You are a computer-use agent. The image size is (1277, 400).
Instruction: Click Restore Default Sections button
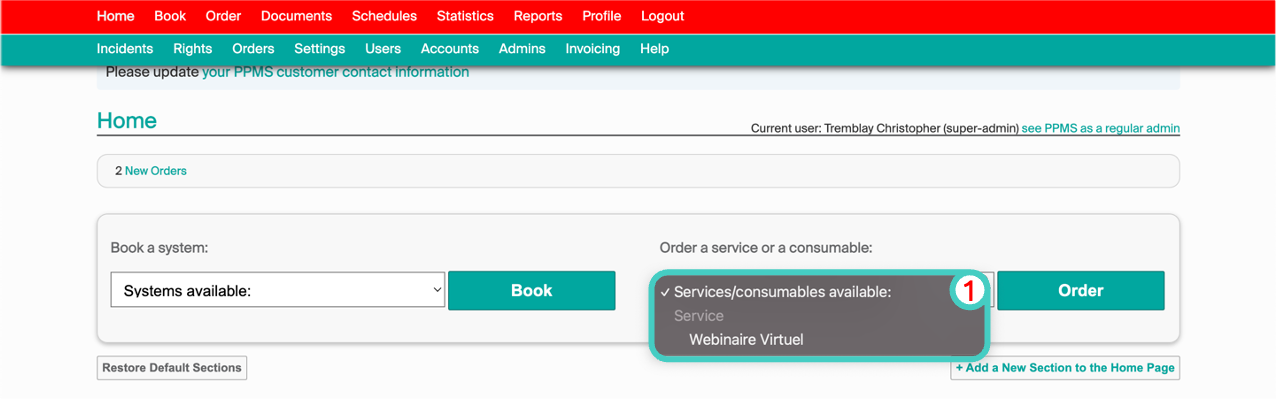click(x=172, y=368)
